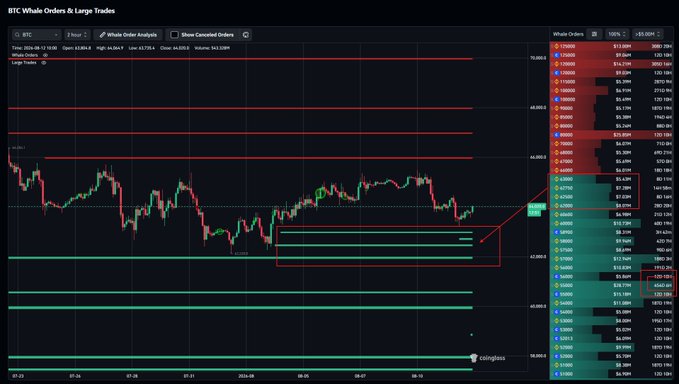This screenshot has height=384, width=679.
Task: Click the $10.83M value in the 56000 row
Action: pos(622,268)
